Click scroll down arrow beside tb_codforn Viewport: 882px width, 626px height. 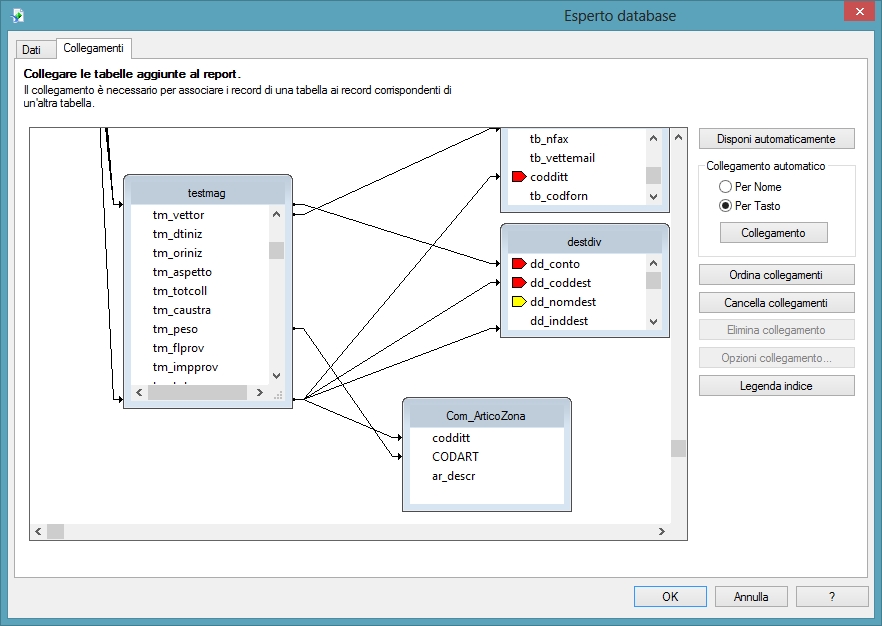[x=653, y=197]
